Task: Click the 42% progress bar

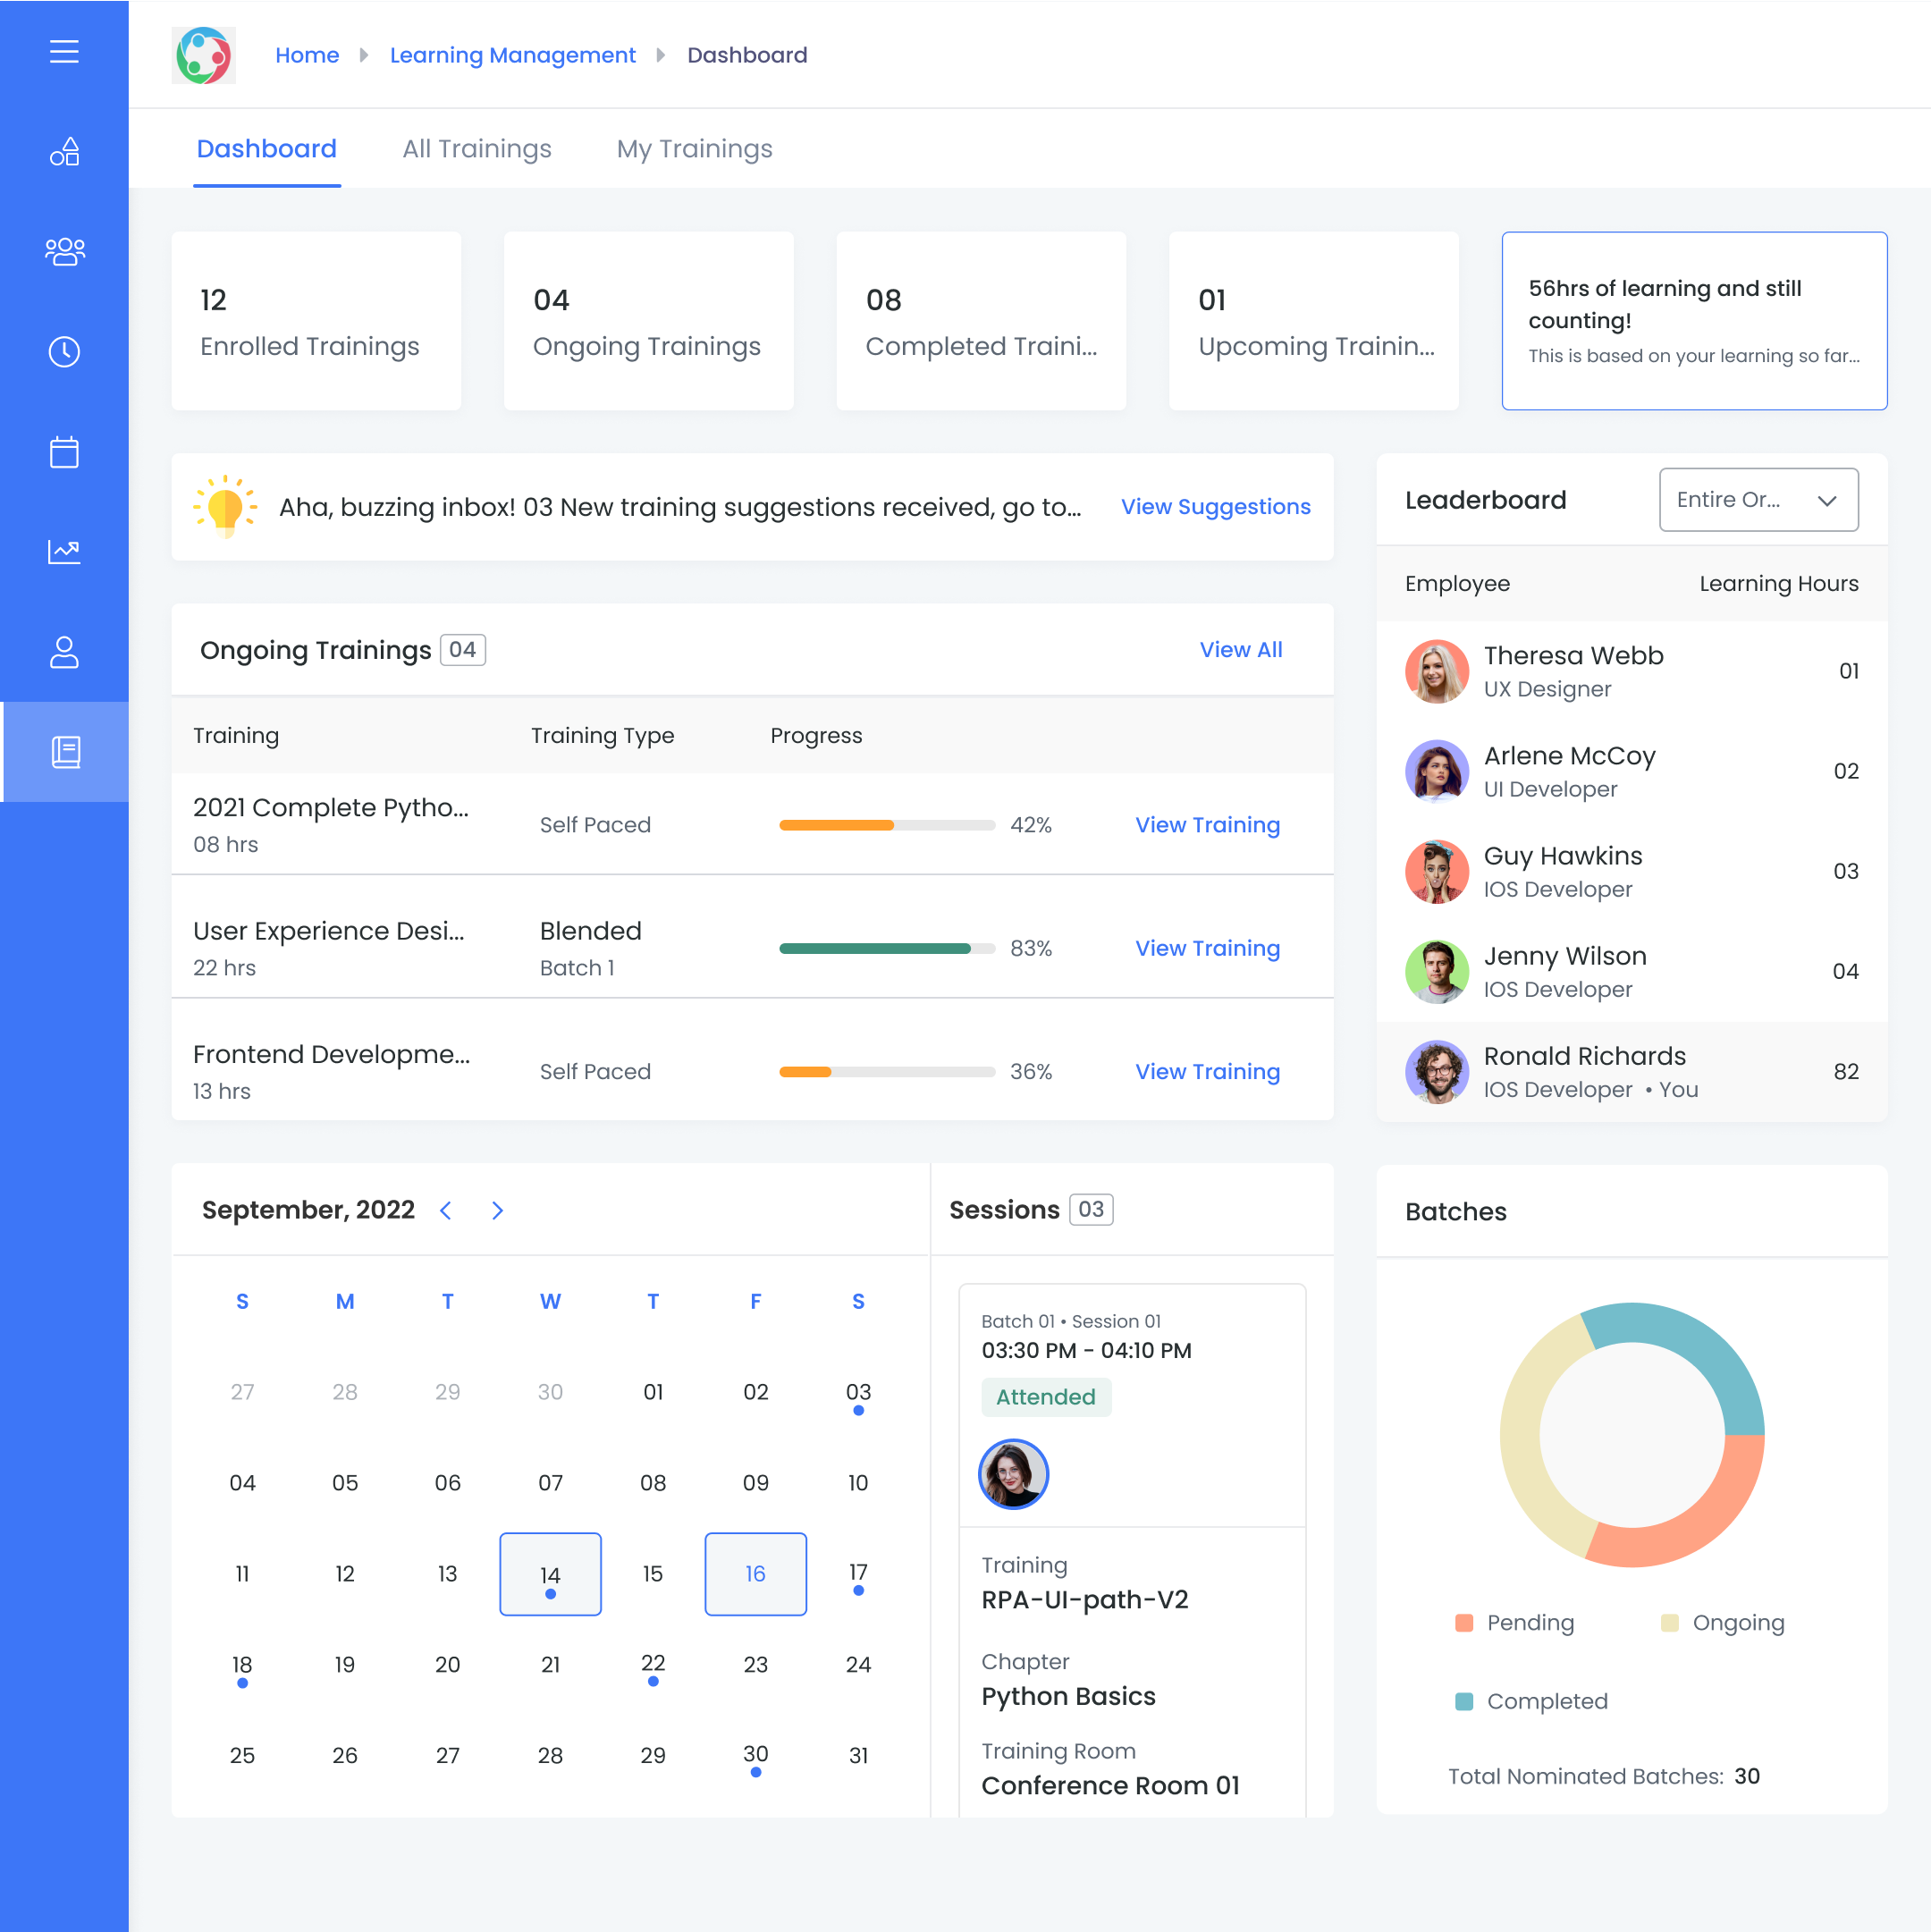Action: click(886, 825)
